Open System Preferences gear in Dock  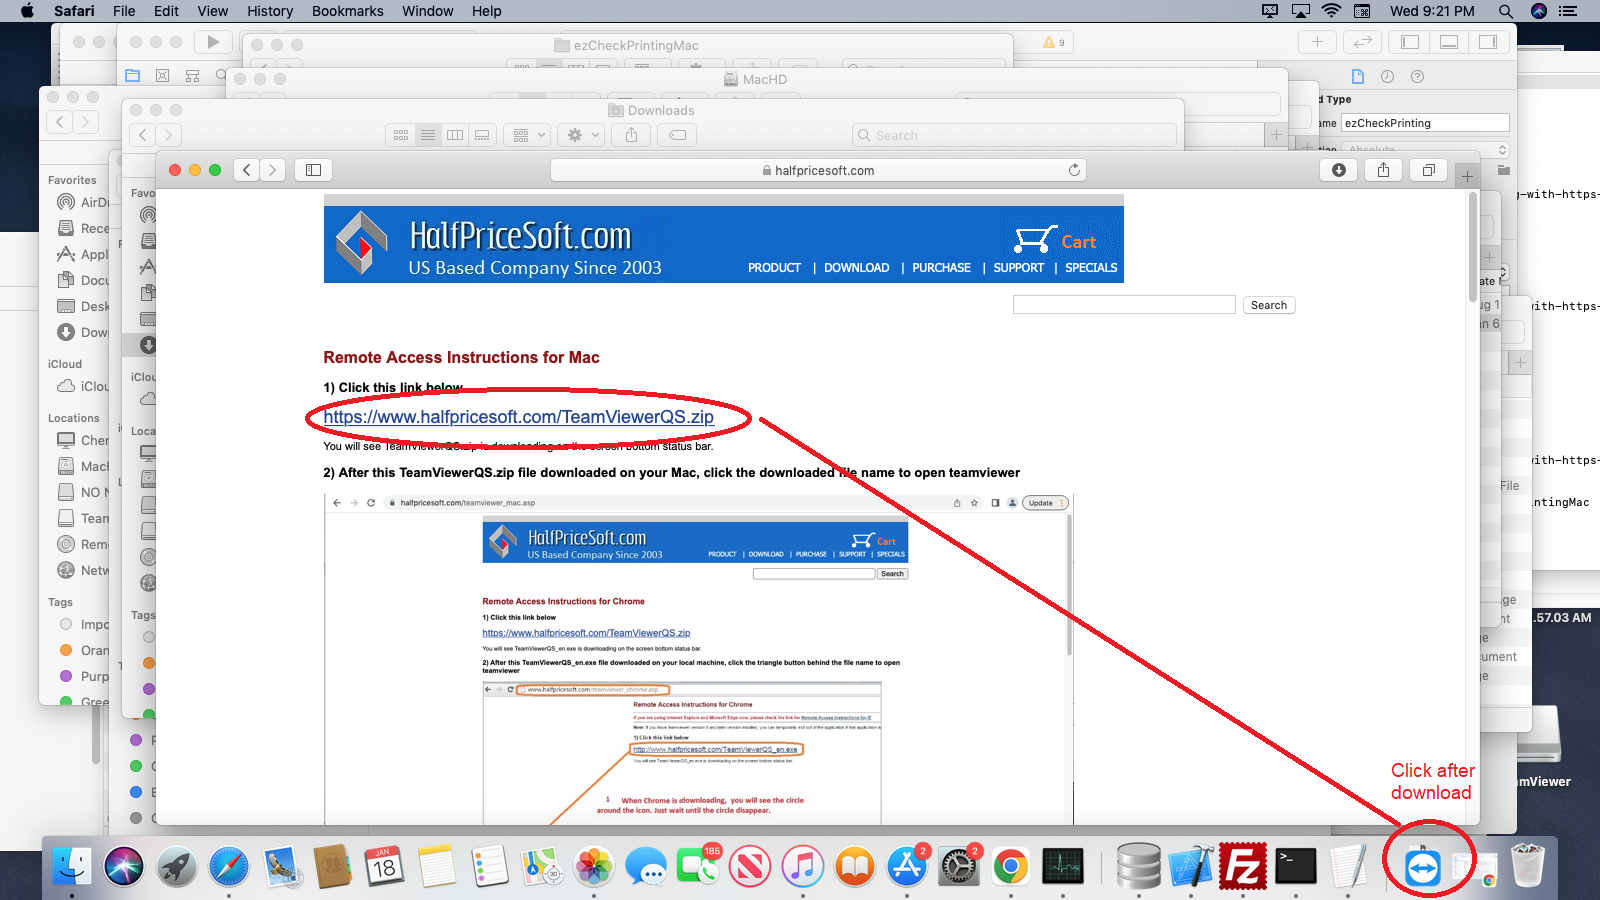pos(959,867)
